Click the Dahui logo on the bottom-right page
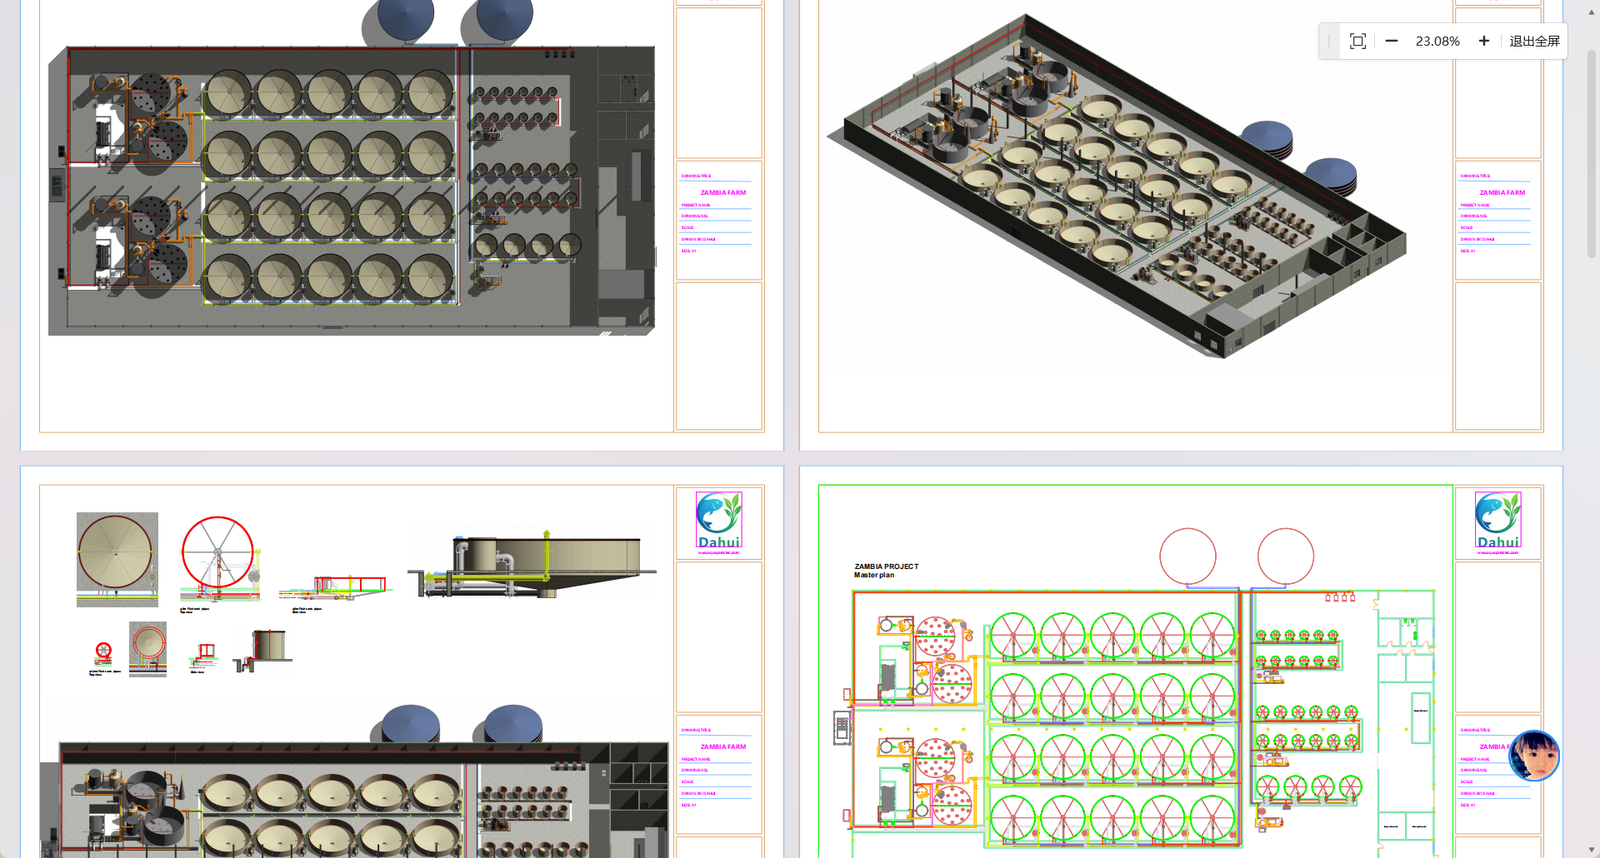The width and height of the screenshot is (1600, 858). tap(1498, 522)
